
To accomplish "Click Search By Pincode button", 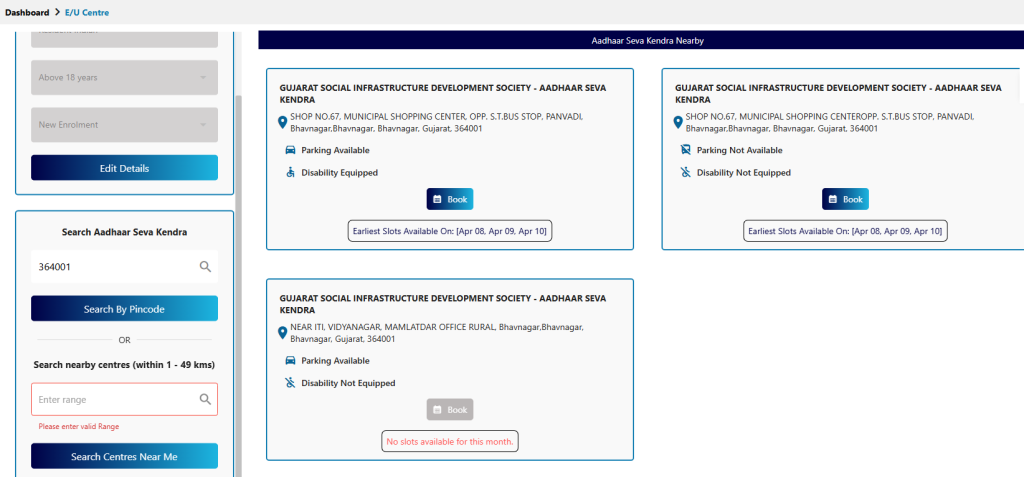I will 124,309.
